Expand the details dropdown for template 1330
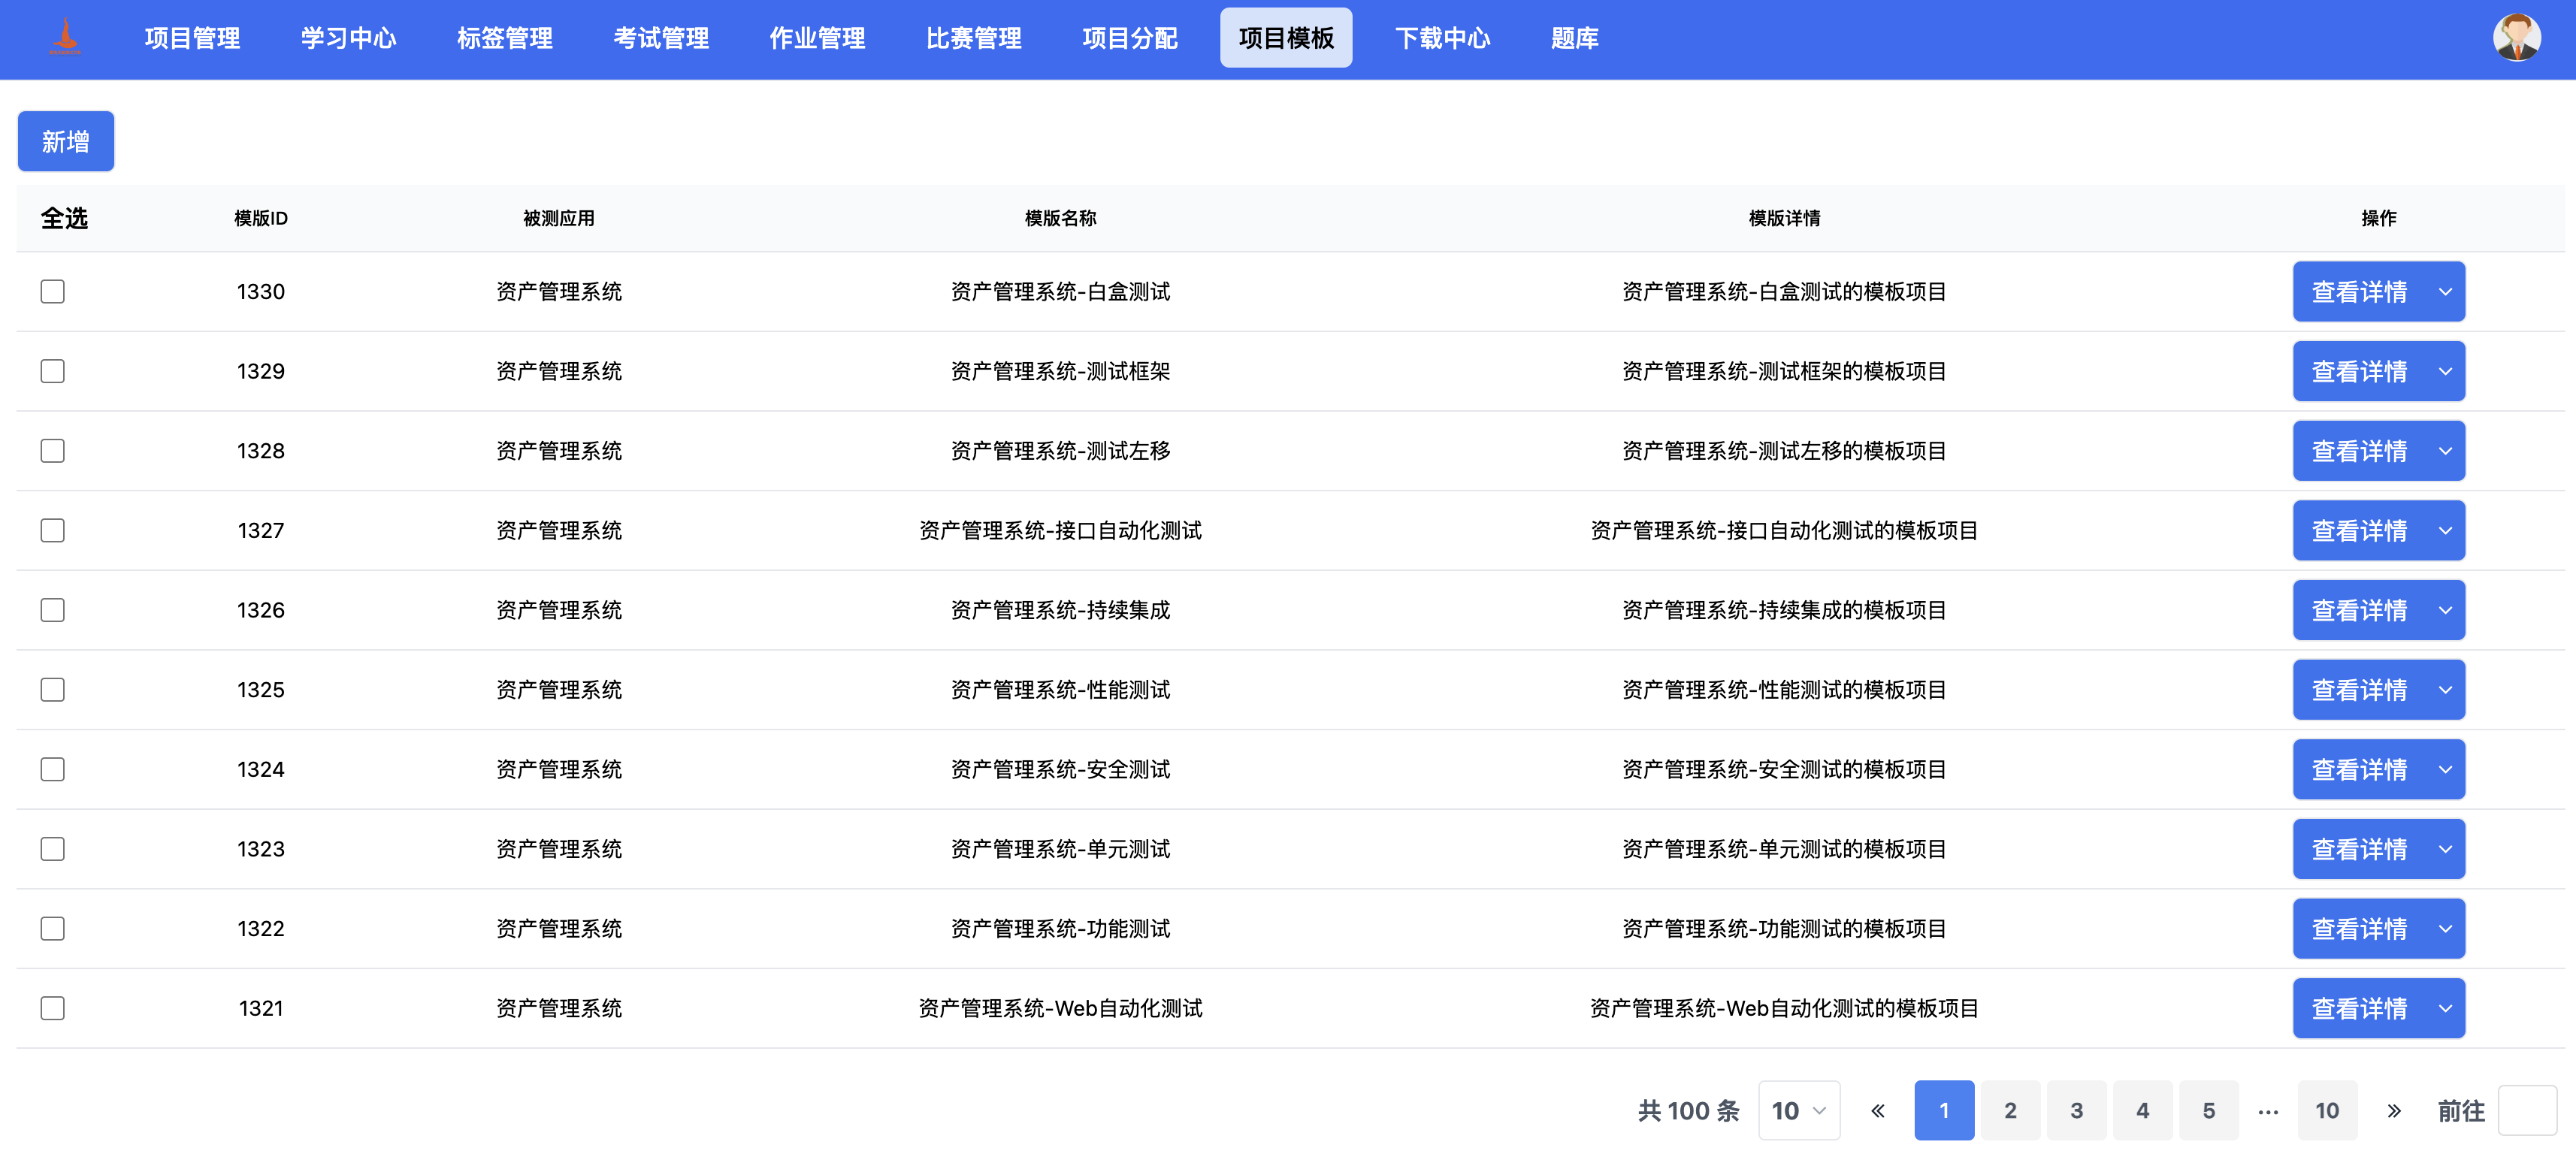Viewport: 2576px width, 1166px height. coord(2447,291)
